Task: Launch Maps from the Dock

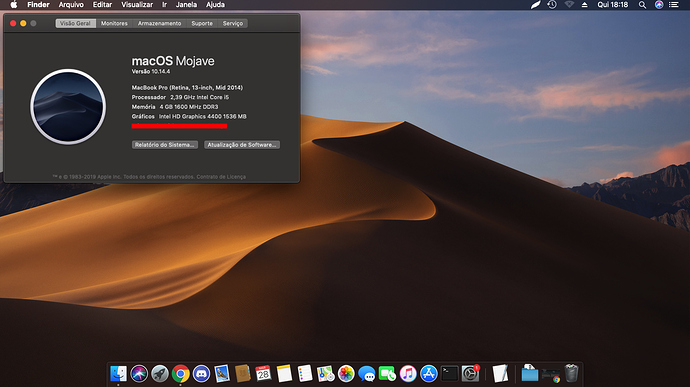Action: click(x=325, y=374)
